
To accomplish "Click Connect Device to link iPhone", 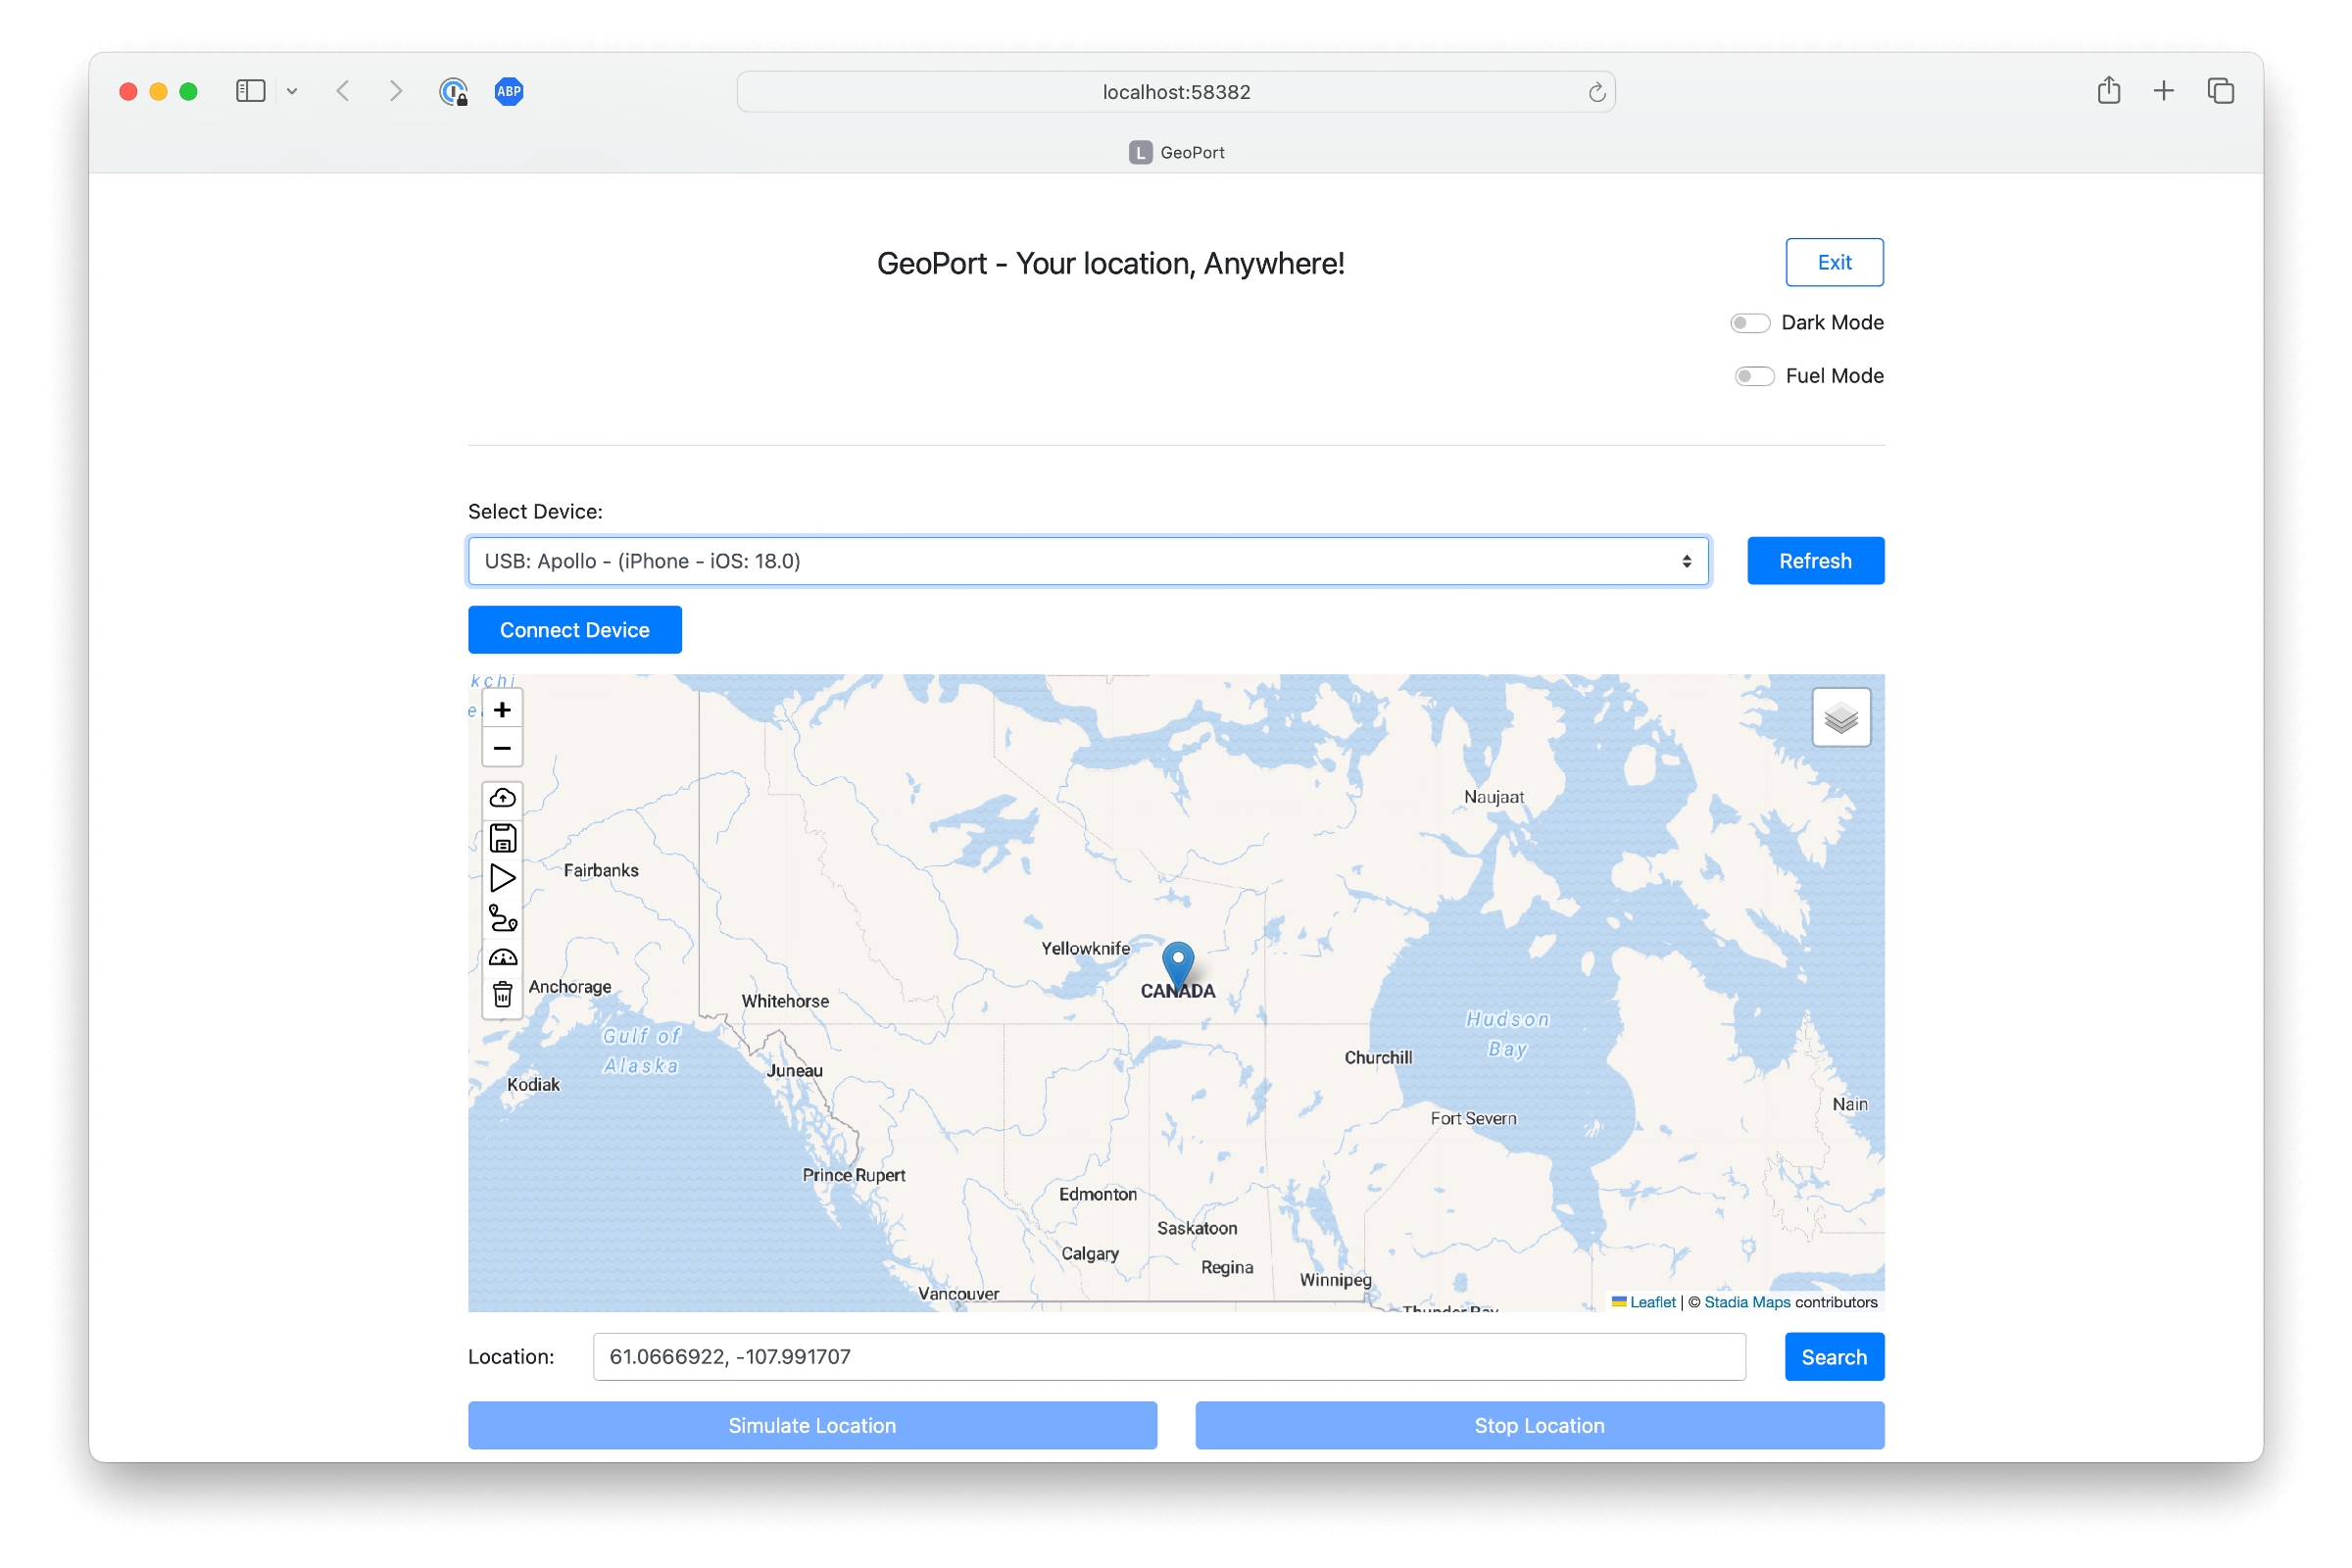I will tap(574, 630).
